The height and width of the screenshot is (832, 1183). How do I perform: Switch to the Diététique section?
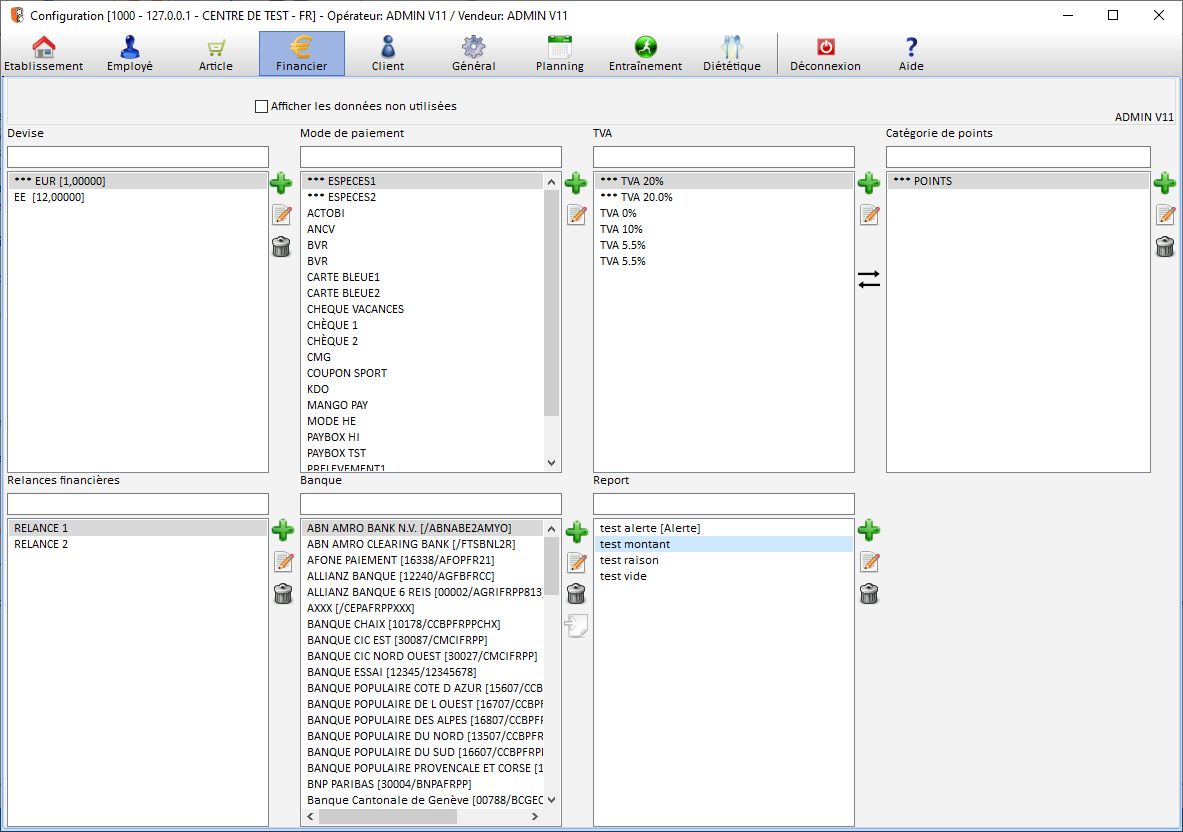(731, 54)
